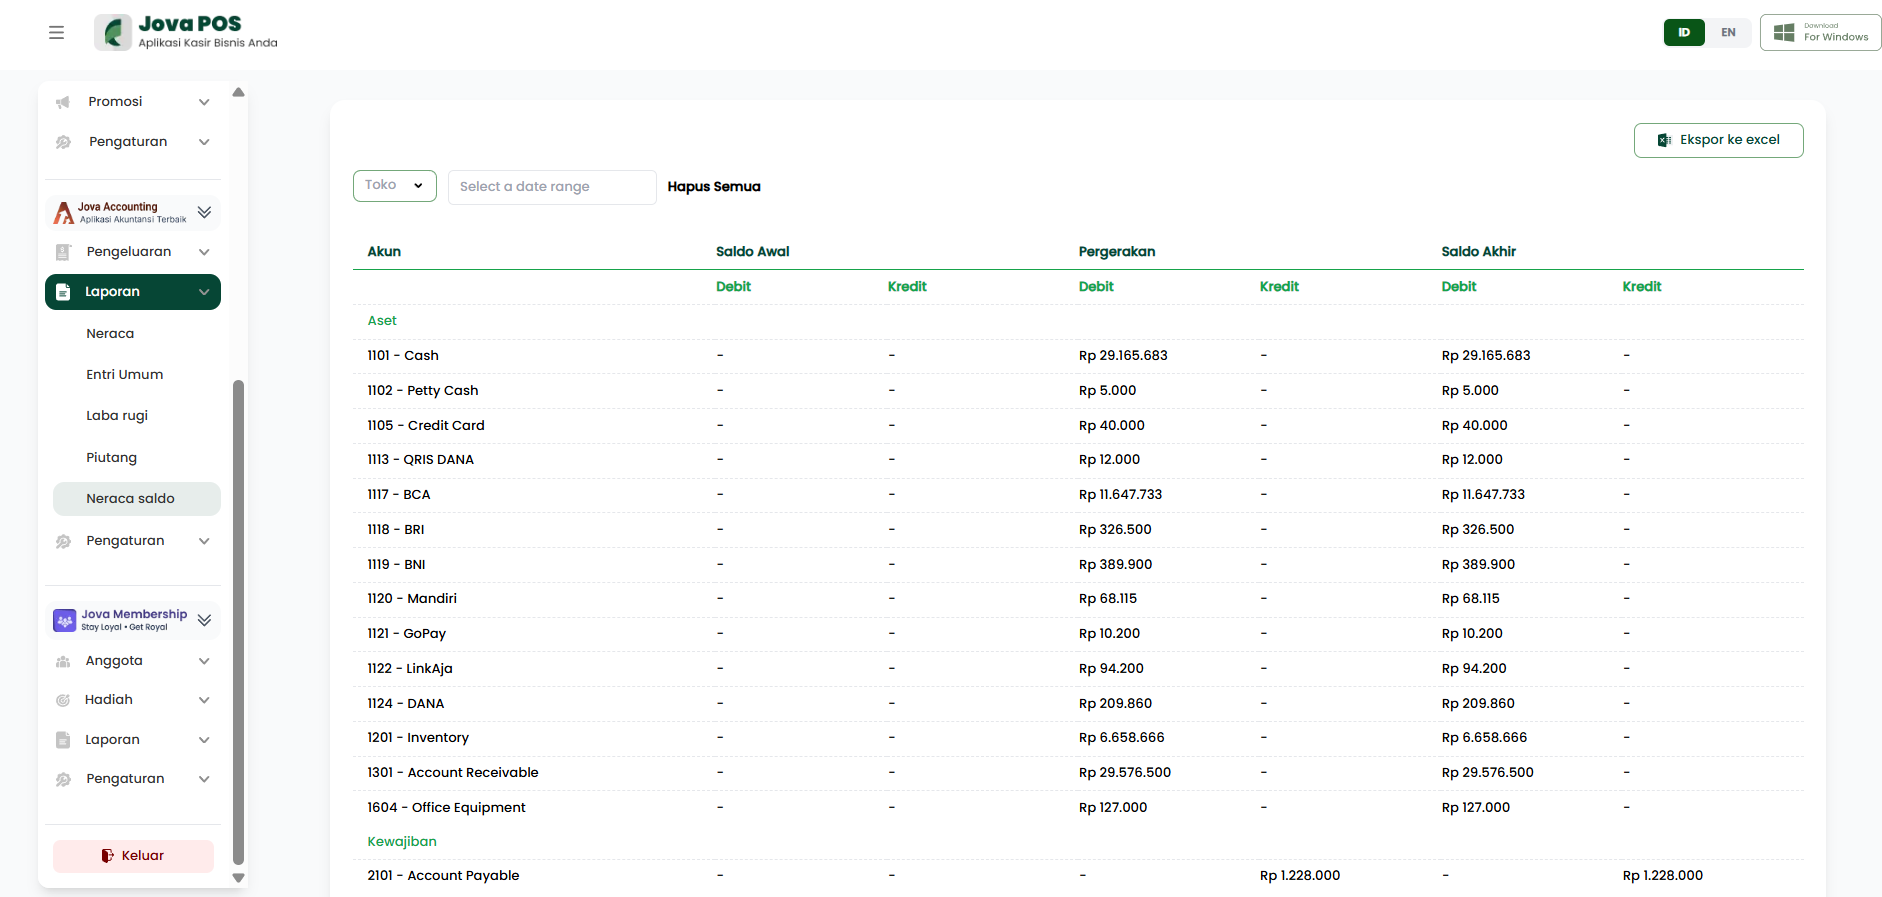Collapse the Jova Membership section
The image size is (1882, 897).
pos(204,620)
